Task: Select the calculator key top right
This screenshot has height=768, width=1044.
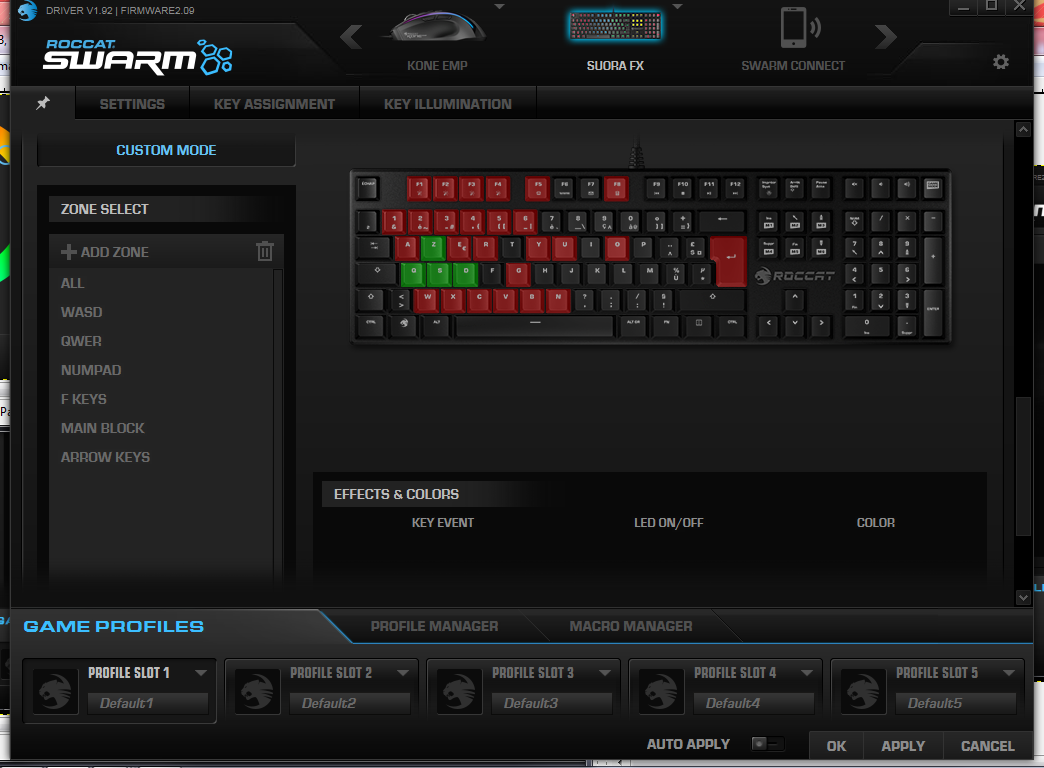Action: (933, 187)
